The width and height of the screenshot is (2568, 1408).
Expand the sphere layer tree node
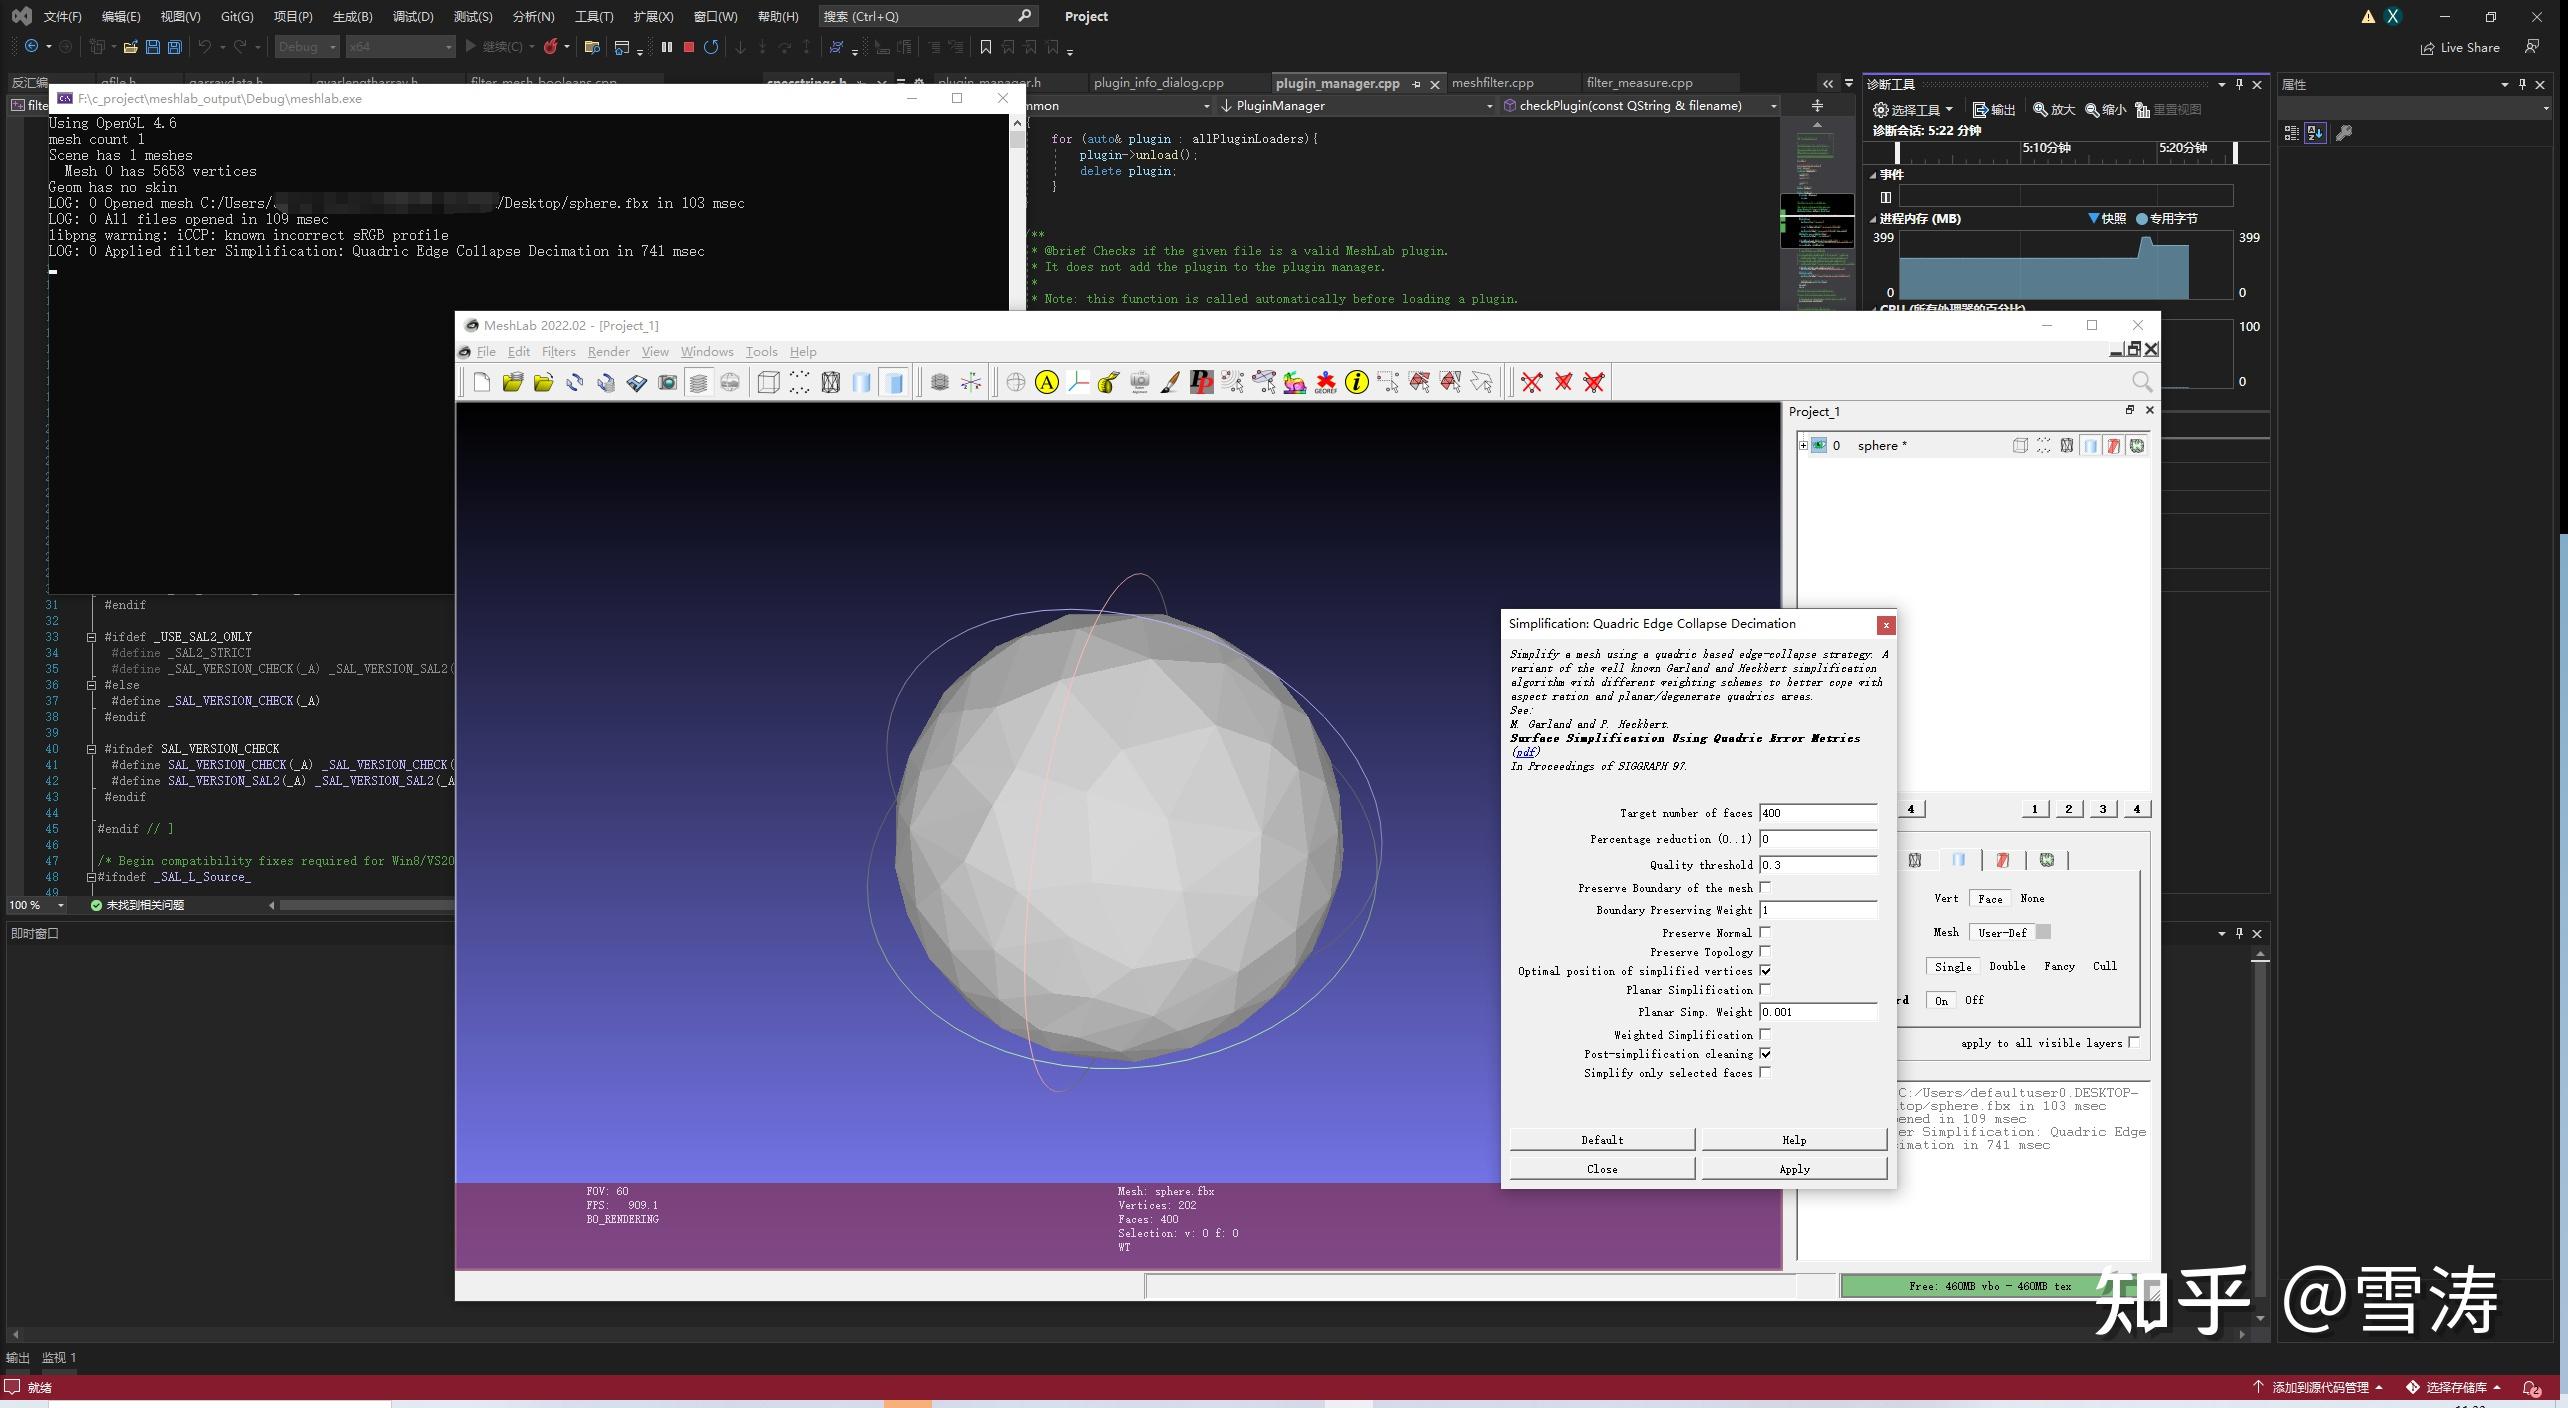1803,445
